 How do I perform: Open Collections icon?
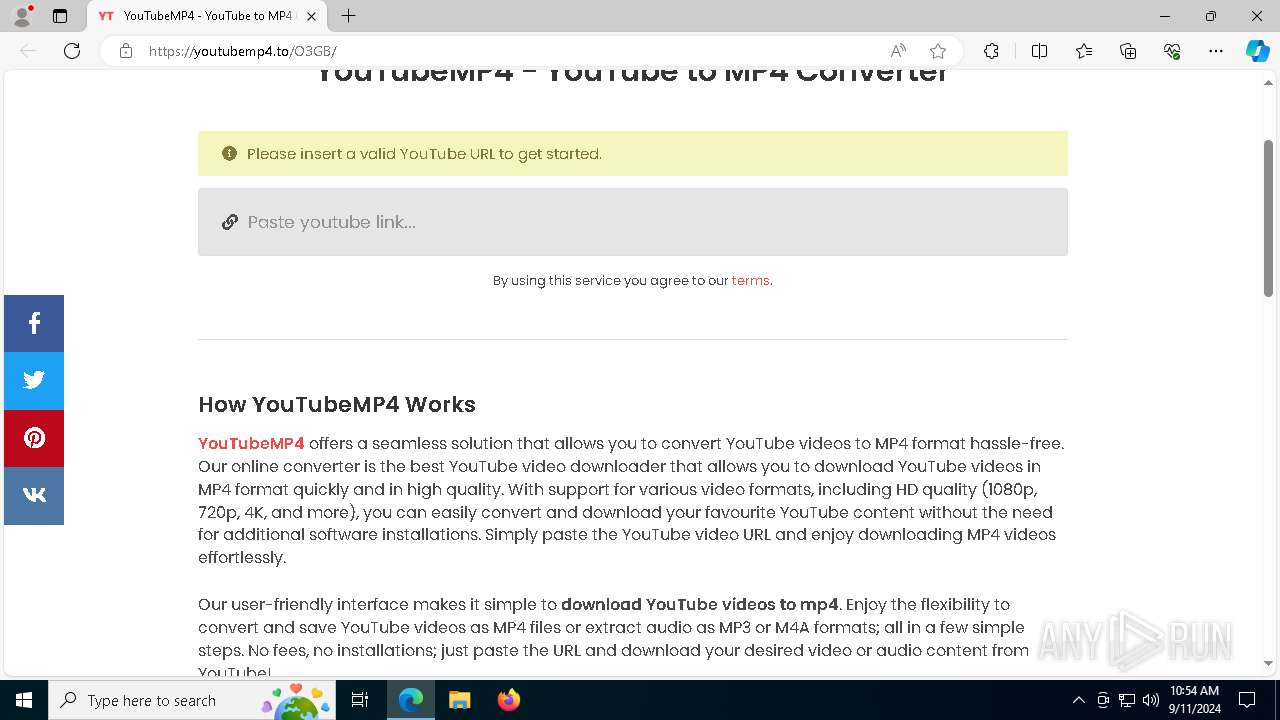[1128, 51]
